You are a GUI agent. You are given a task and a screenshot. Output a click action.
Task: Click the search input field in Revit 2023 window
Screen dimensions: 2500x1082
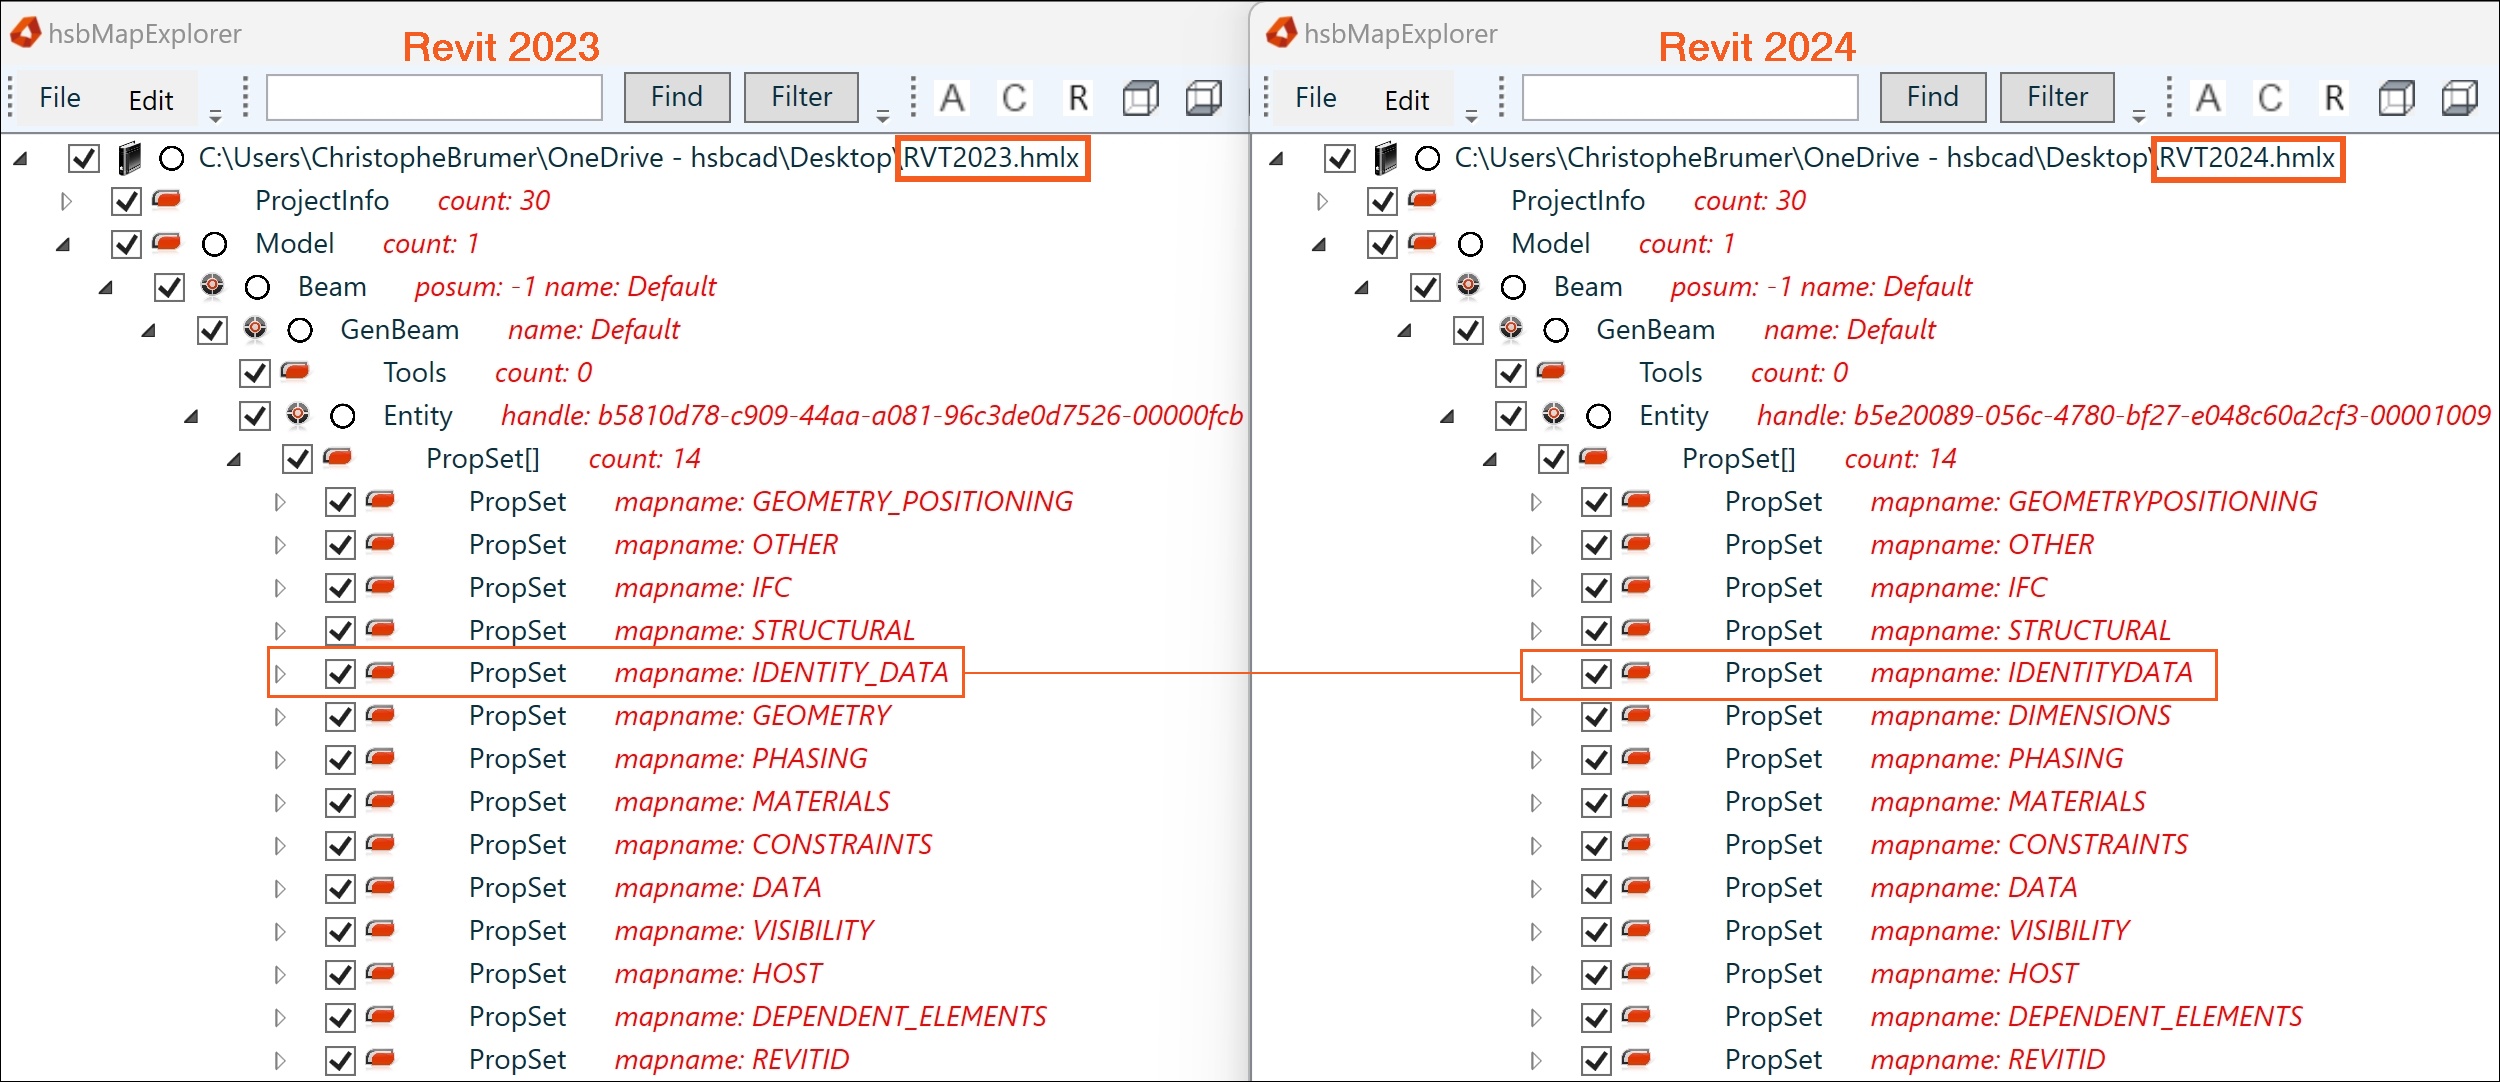(x=434, y=98)
